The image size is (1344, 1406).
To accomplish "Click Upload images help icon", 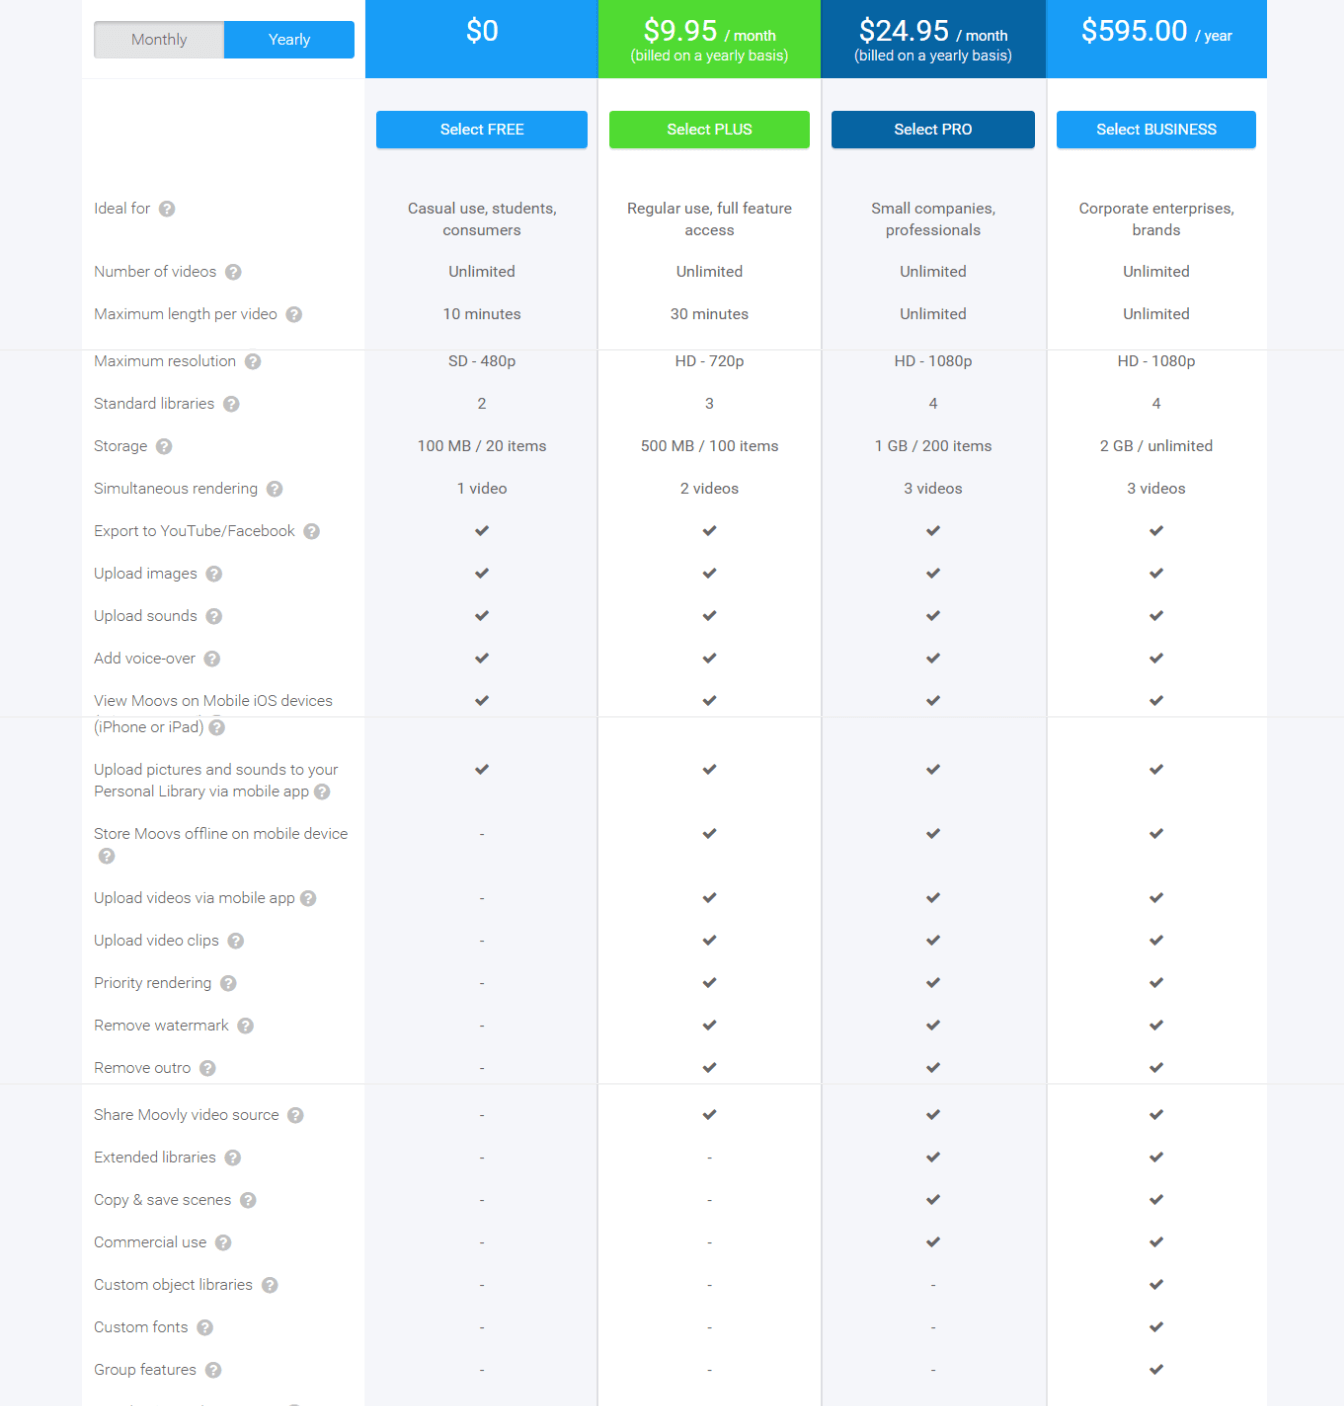I will (214, 574).
